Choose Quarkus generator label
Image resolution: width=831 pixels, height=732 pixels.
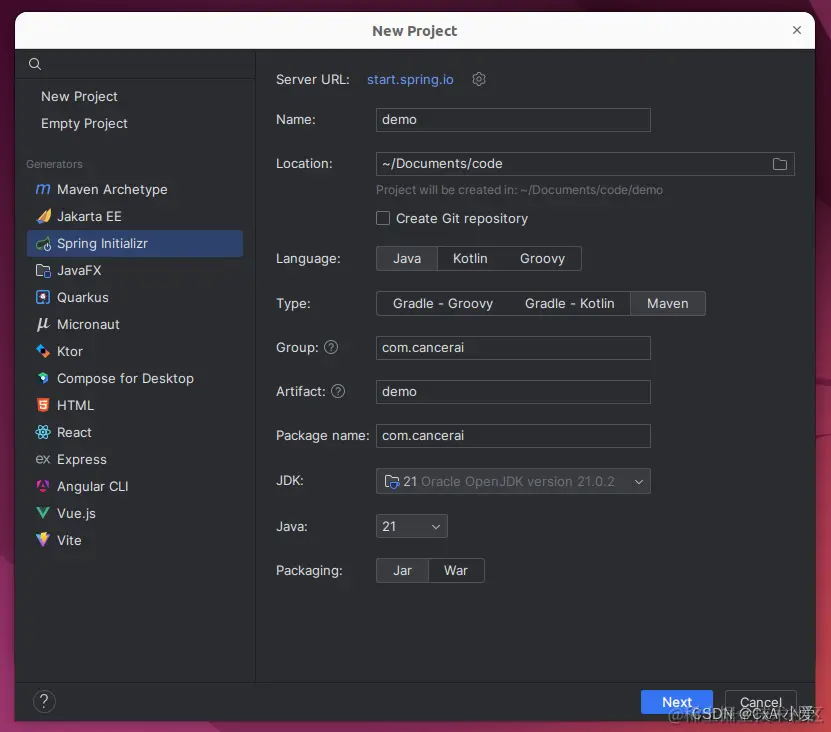point(83,297)
